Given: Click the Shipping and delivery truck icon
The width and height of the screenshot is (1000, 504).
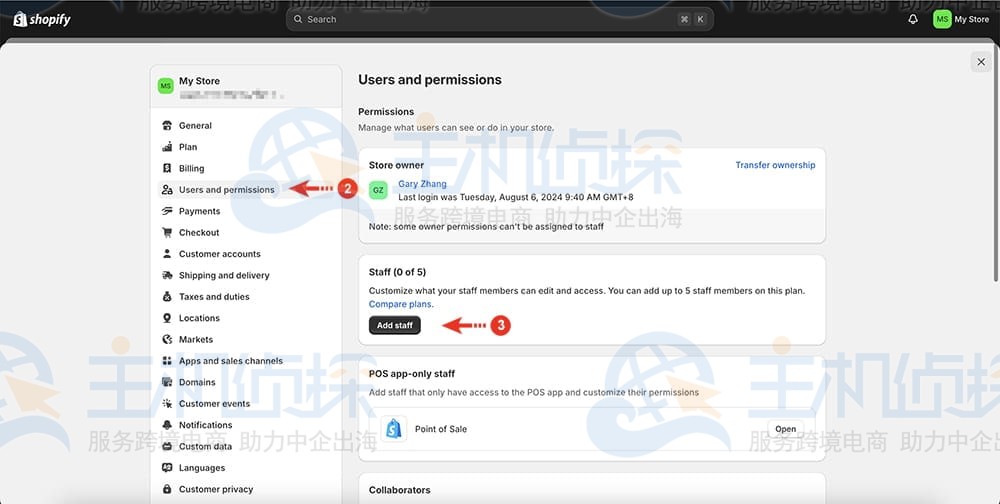Looking at the screenshot, I should [167, 275].
